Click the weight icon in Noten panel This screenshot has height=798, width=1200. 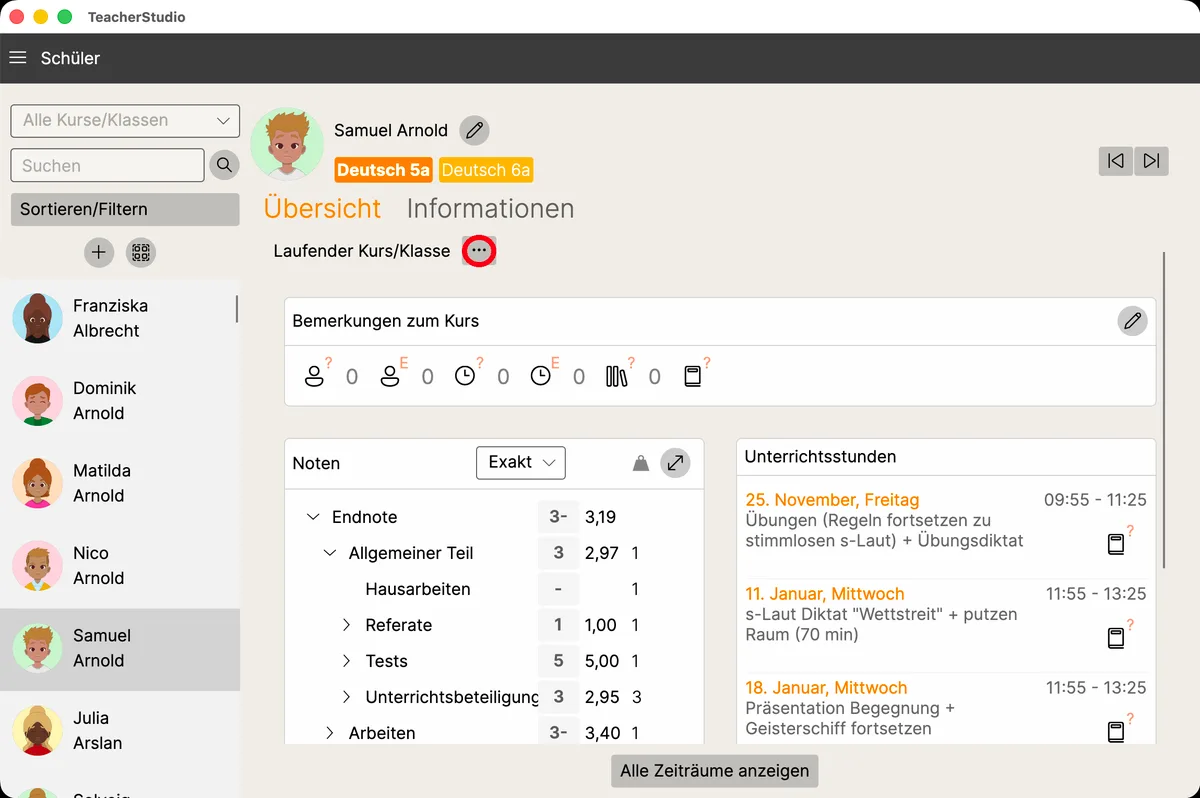click(641, 463)
